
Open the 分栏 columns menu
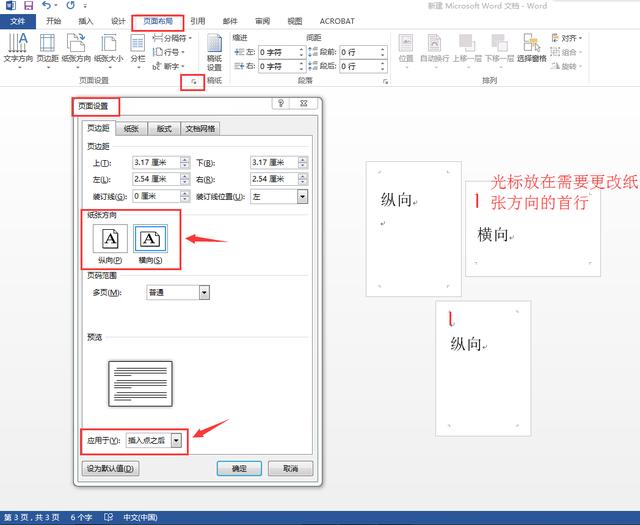(x=138, y=49)
